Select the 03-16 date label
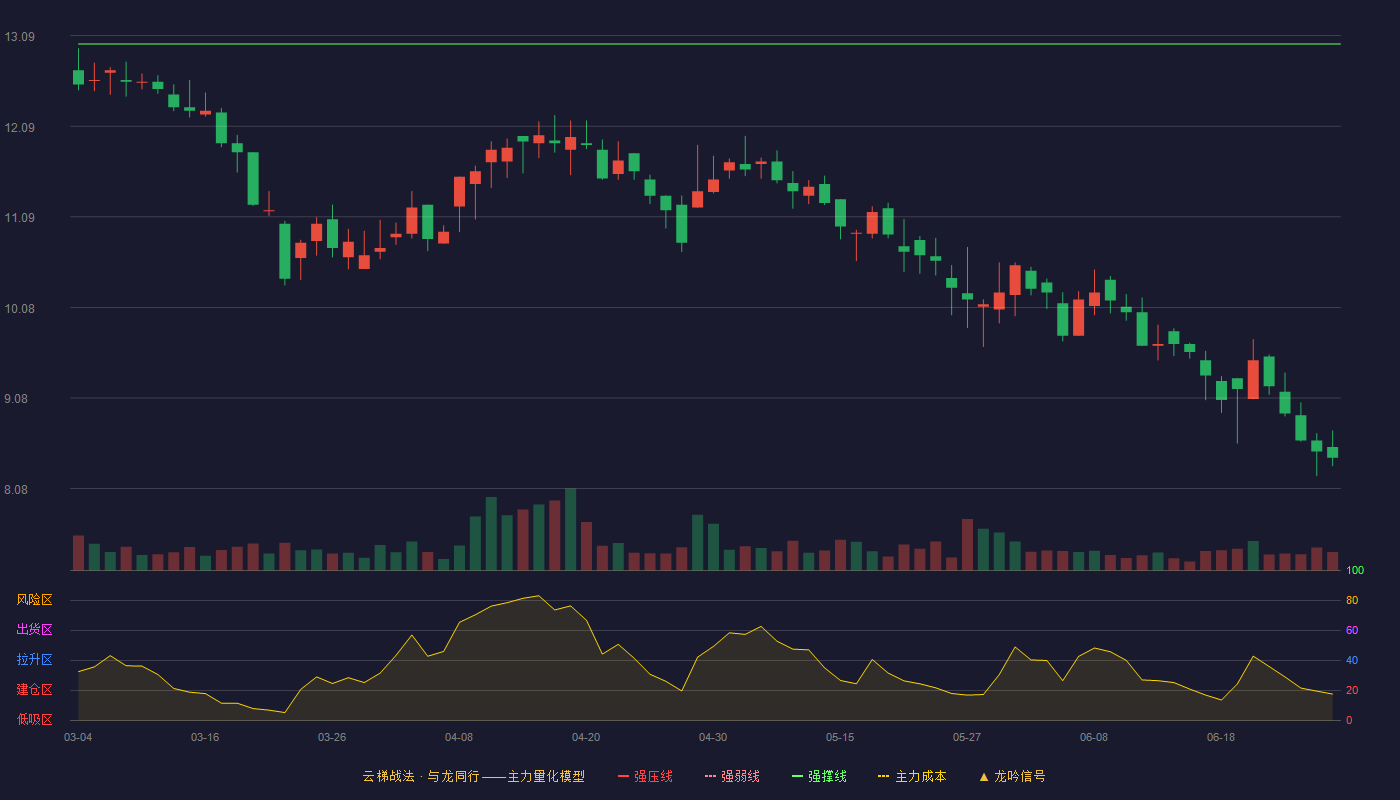 pyautogui.click(x=205, y=737)
